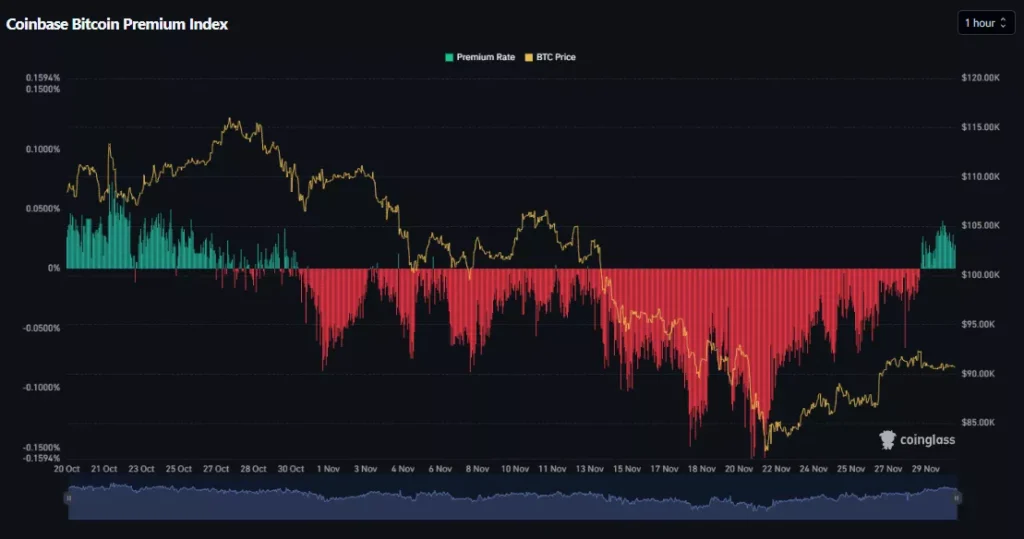Click the up-down chevron in the interval selector
This screenshot has width=1024, height=539.
[x=1002, y=23]
